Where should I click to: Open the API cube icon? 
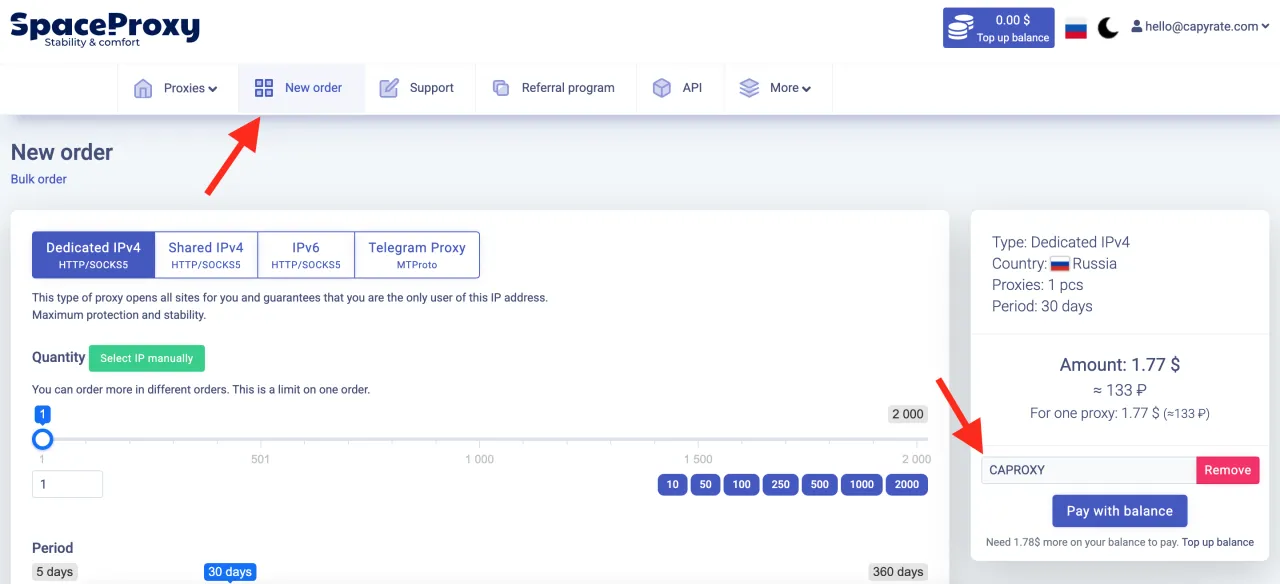click(x=662, y=88)
